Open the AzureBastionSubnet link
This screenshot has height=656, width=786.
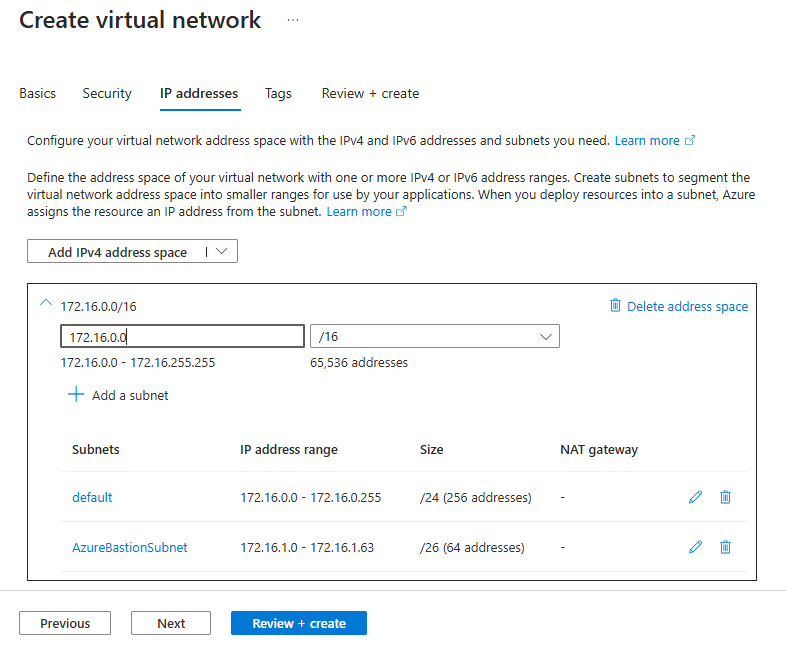(130, 547)
